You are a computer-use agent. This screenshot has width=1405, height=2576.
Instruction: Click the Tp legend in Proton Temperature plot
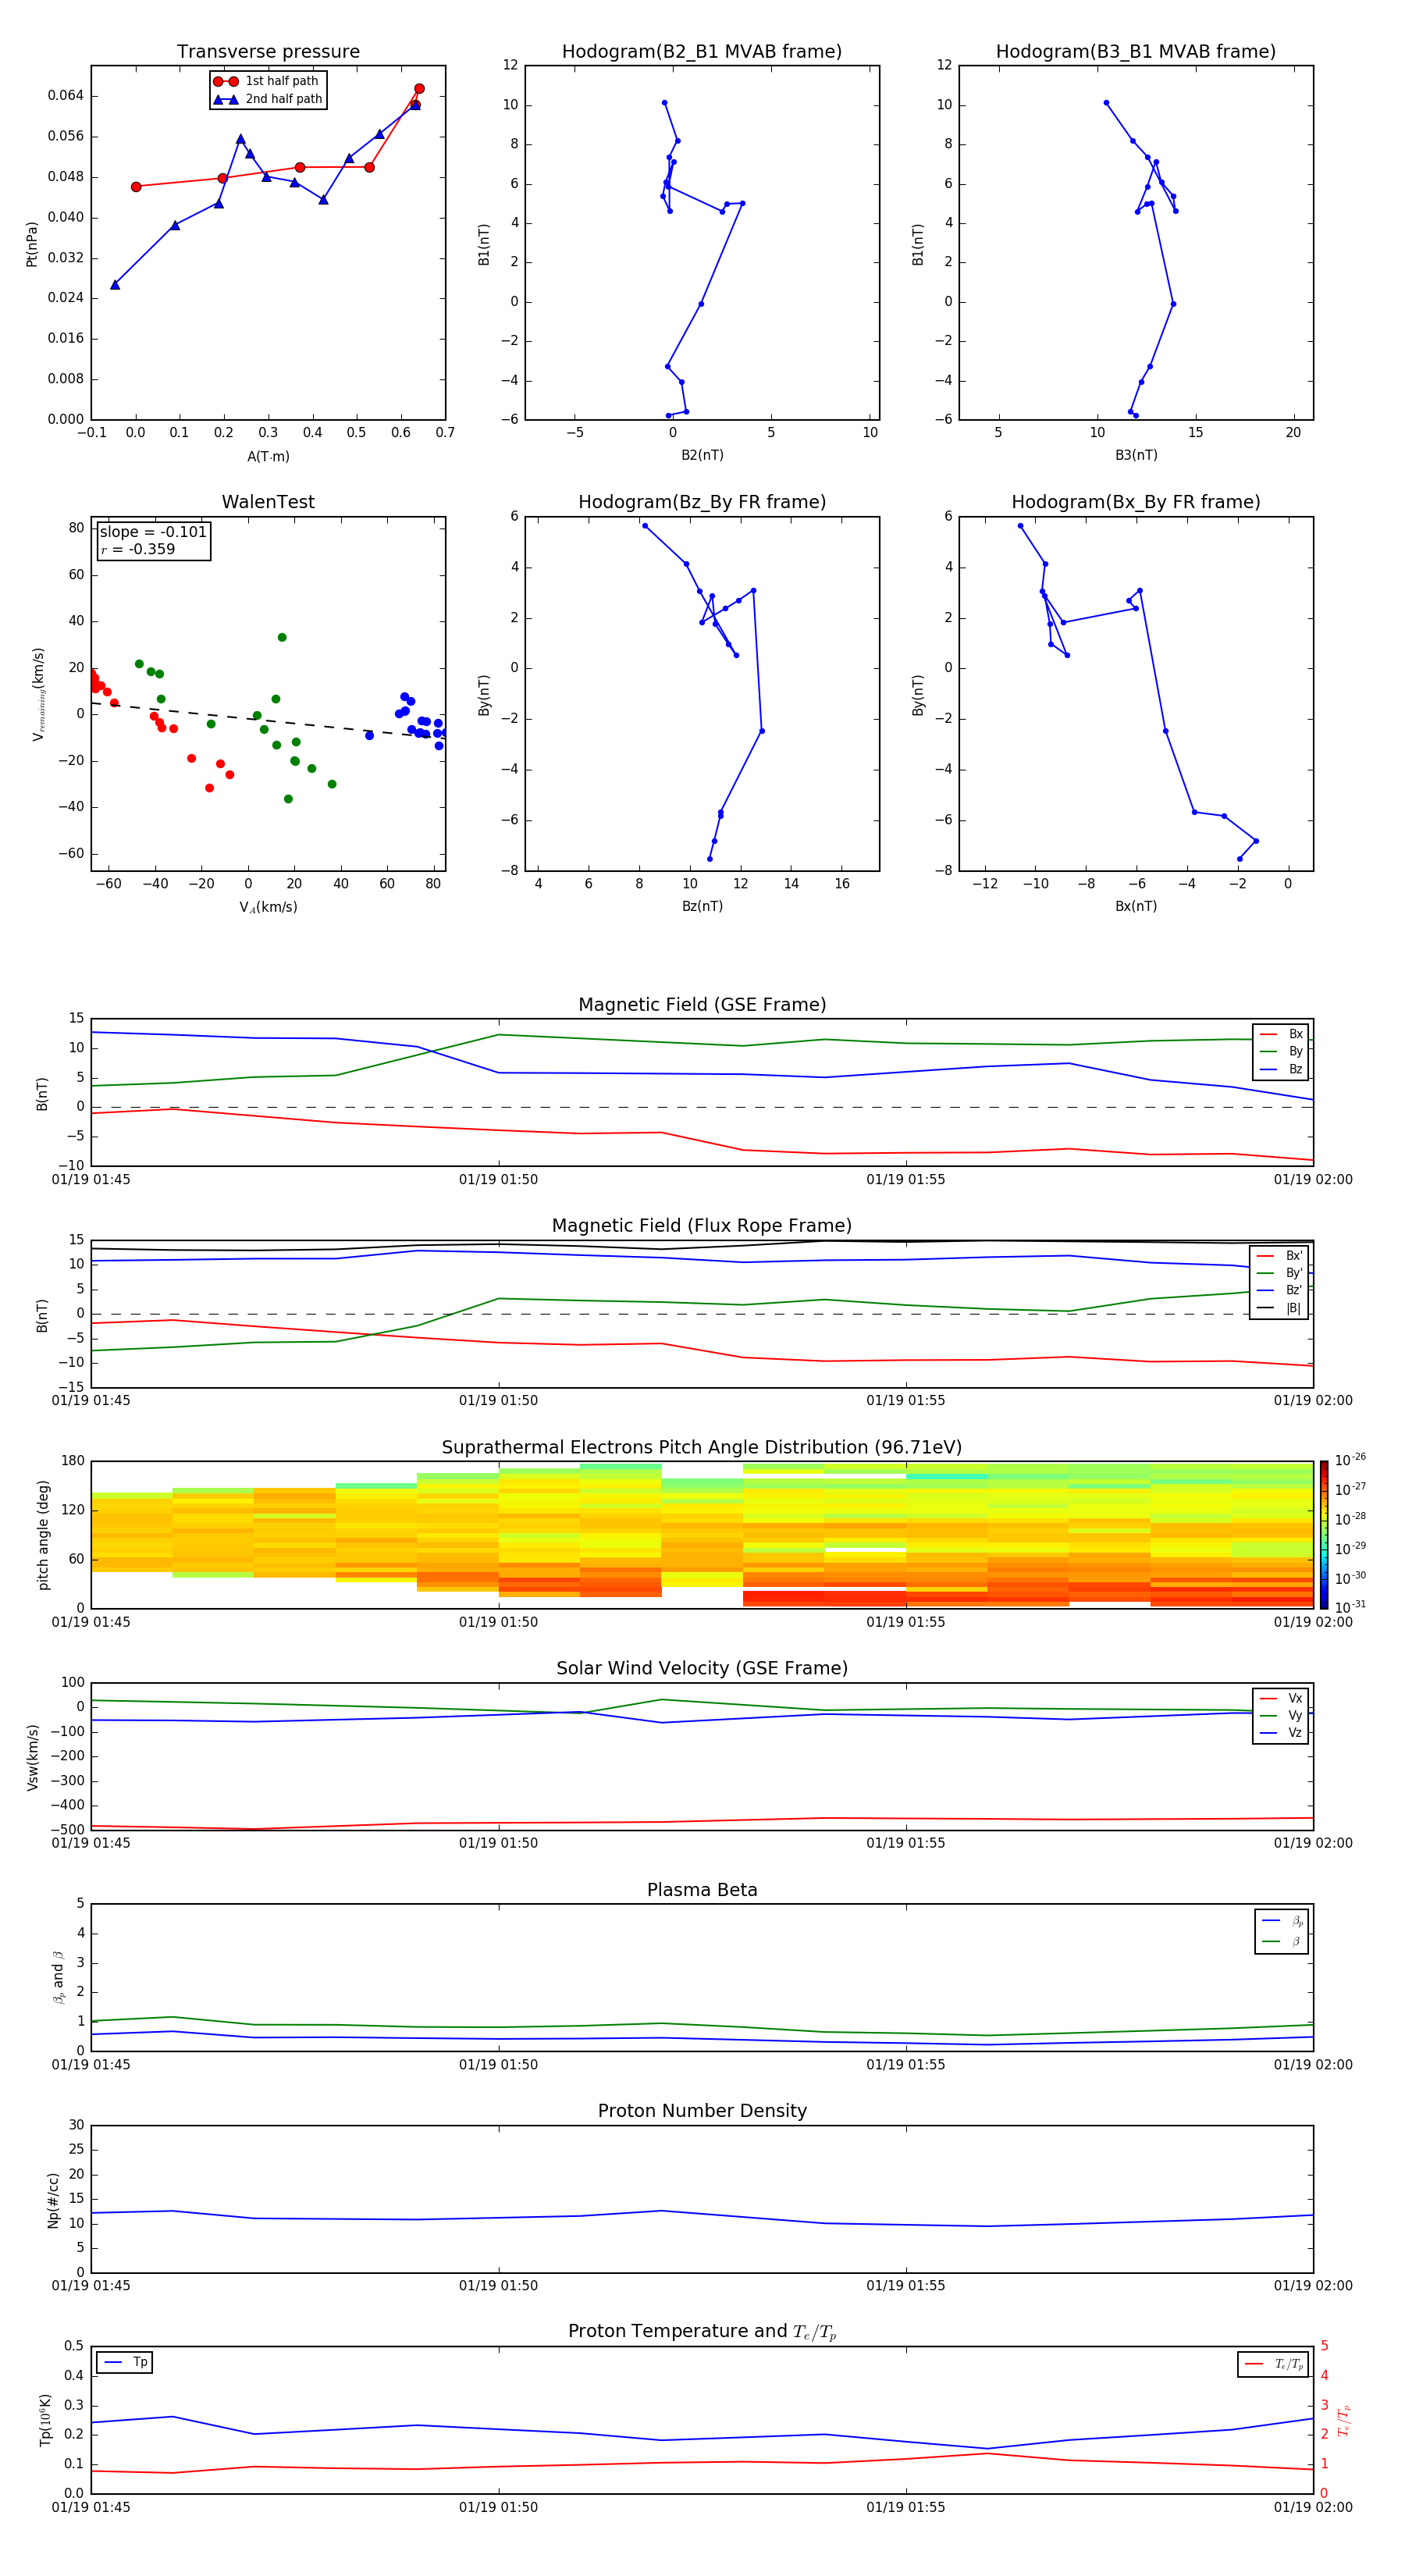coord(125,2362)
